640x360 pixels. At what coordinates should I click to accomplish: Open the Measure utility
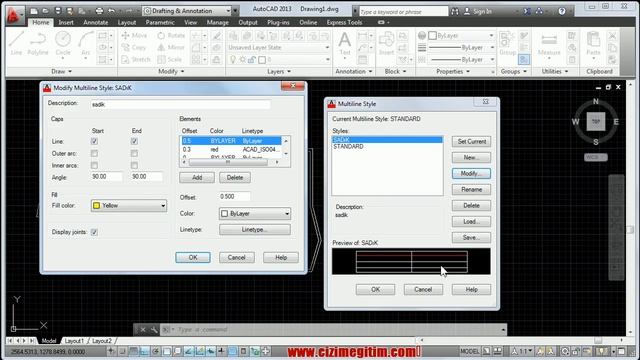549,43
